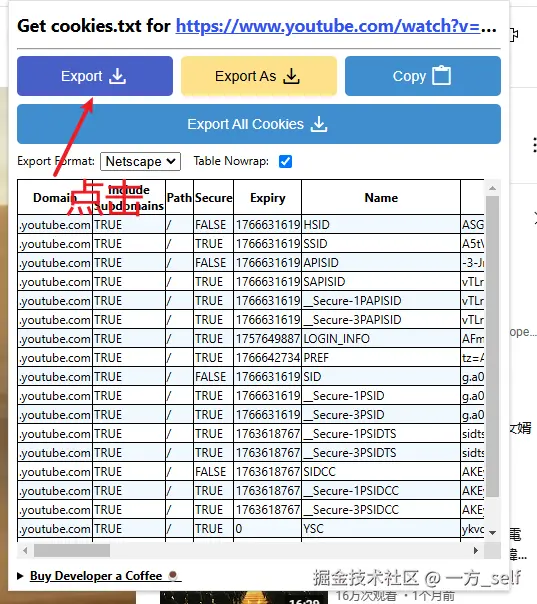Click the vertical scrollbar down arrow
This screenshot has width=537, height=604.
tap(492, 533)
